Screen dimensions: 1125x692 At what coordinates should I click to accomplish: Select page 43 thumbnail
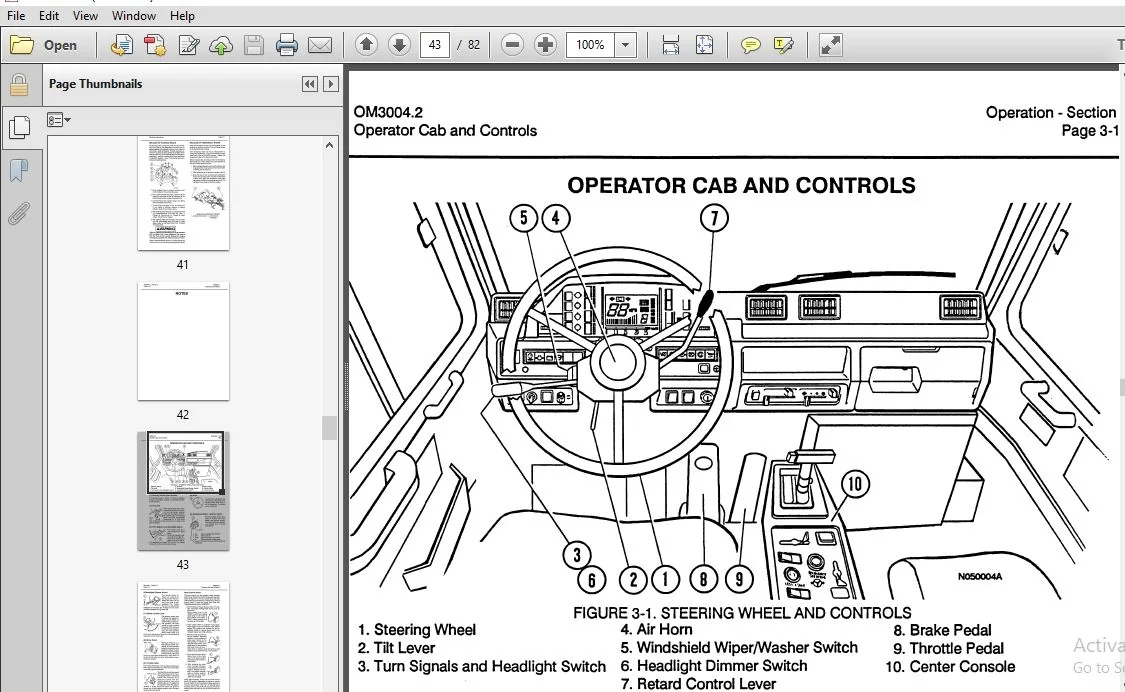point(183,491)
